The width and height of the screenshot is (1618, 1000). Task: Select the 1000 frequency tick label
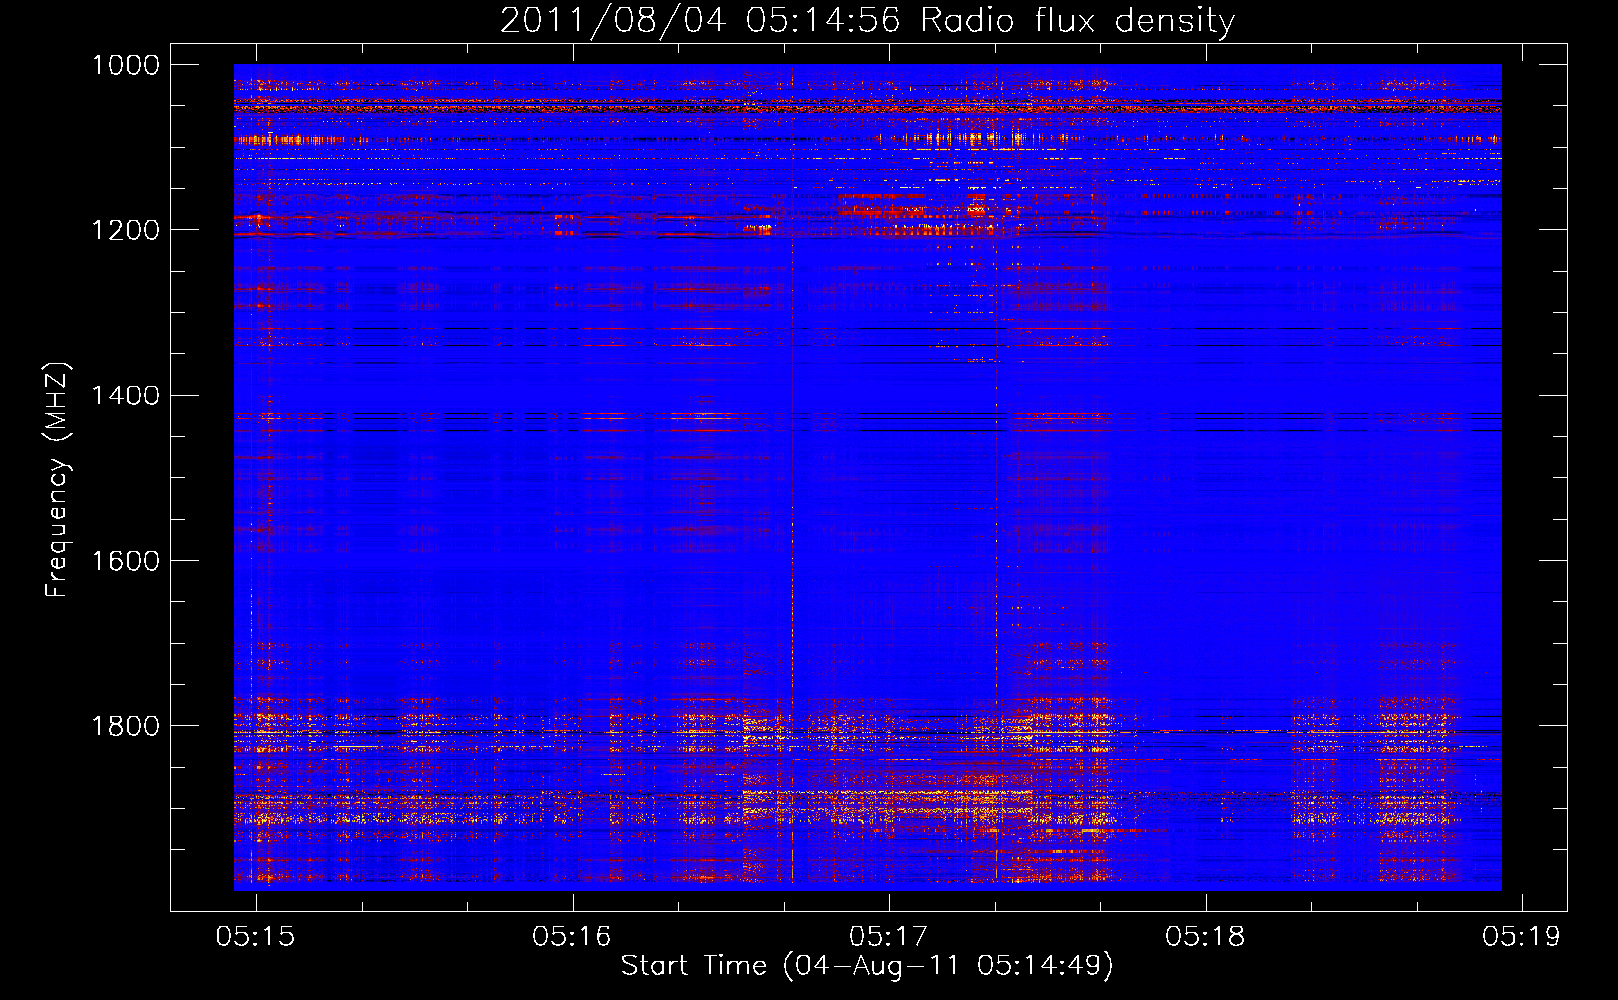tap(125, 65)
